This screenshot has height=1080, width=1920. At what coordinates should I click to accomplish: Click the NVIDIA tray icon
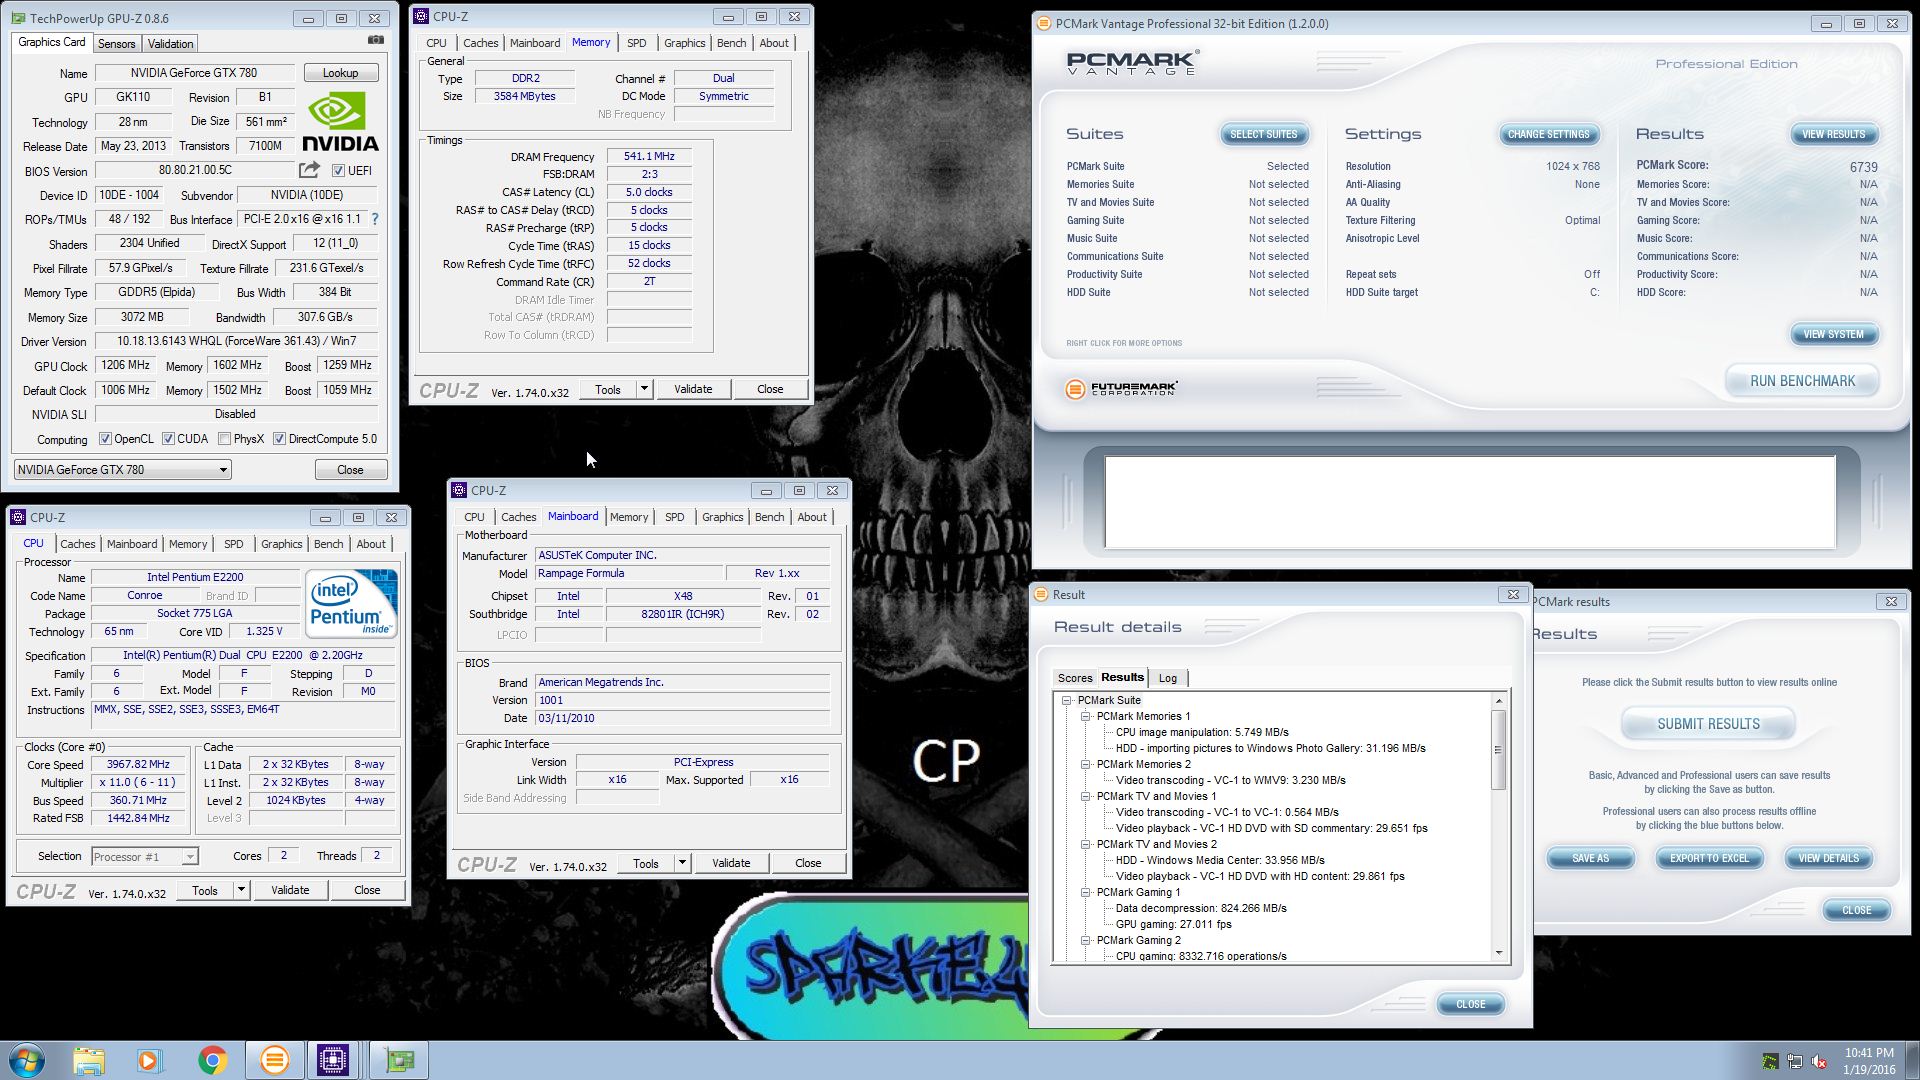pos(1770,1061)
